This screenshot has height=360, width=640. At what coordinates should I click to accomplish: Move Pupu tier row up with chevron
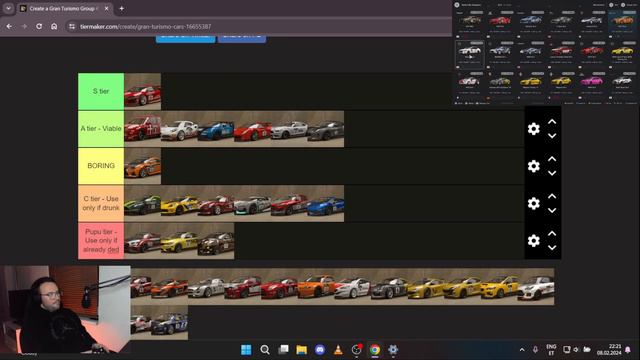552,233
